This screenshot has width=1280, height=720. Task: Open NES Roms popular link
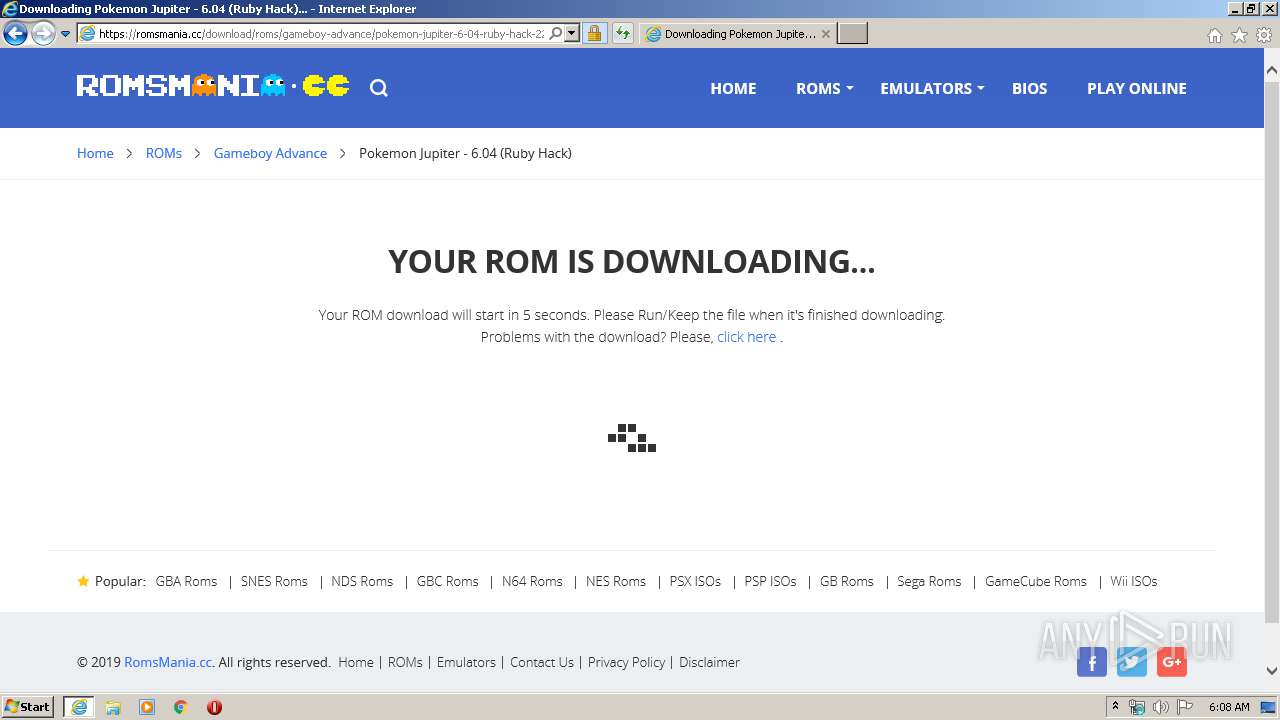[616, 581]
